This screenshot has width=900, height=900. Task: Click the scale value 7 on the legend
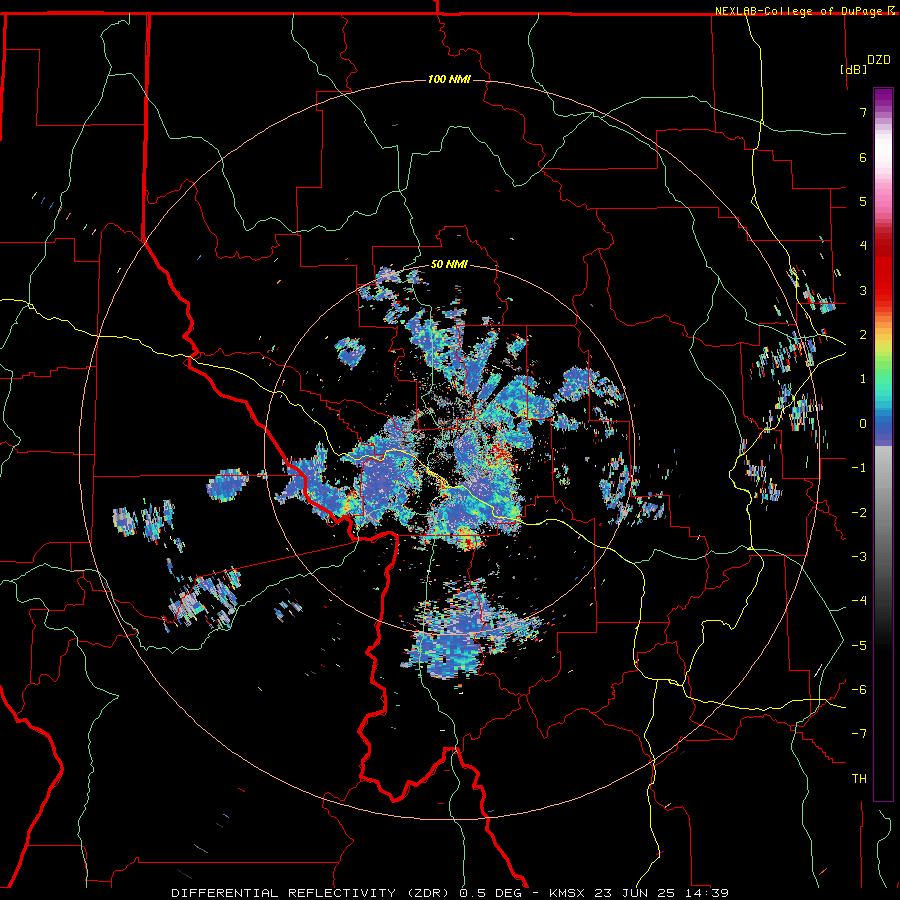tap(863, 112)
